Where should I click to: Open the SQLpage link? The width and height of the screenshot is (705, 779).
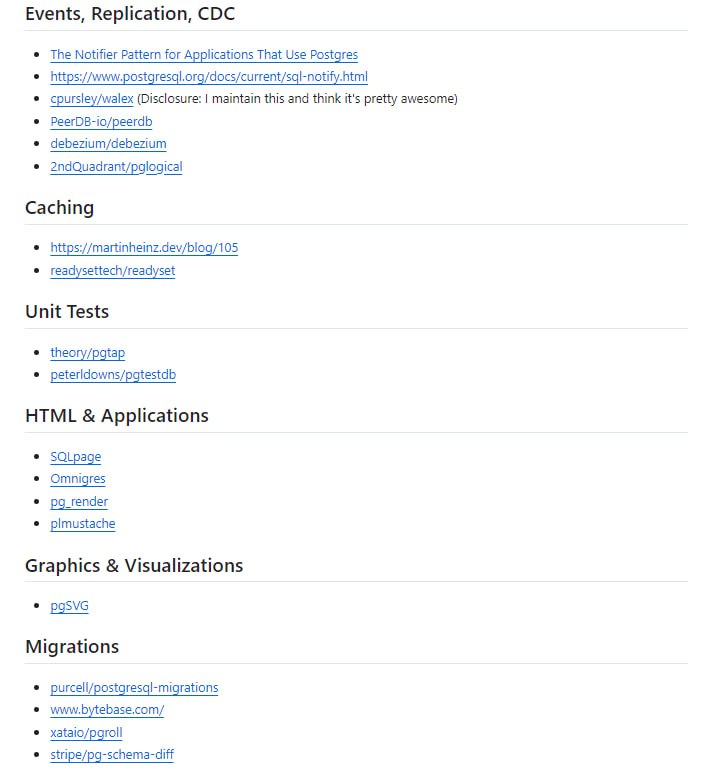76,457
